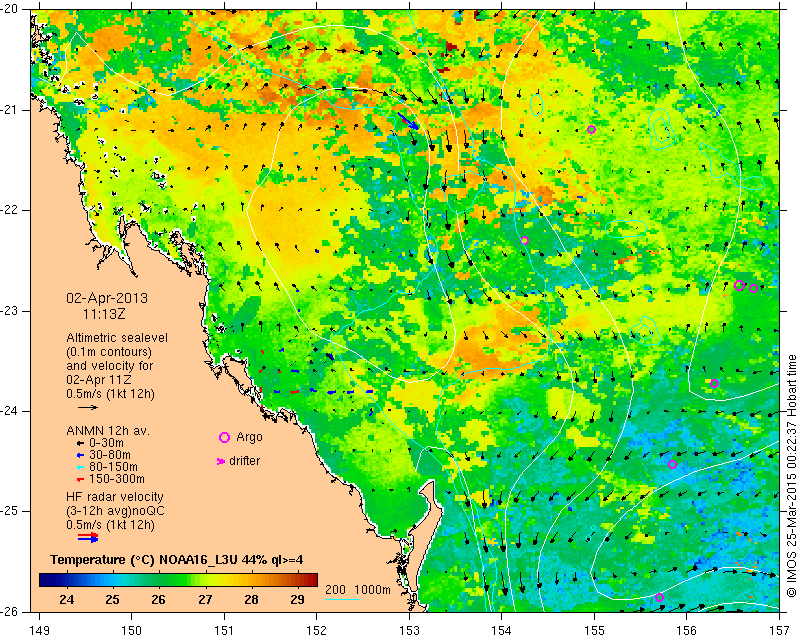The height and width of the screenshot is (640, 800).
Task: Click the 'Argo' legend label text
Action: coord(249,437)
